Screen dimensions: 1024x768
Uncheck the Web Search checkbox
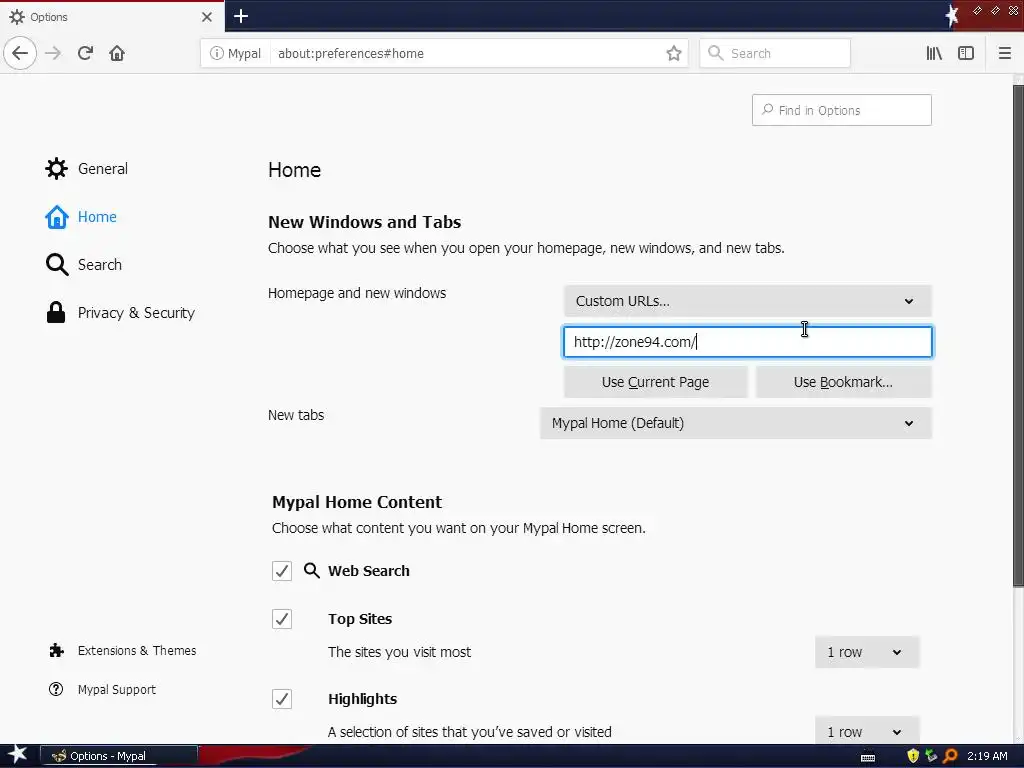click(282, 571)
